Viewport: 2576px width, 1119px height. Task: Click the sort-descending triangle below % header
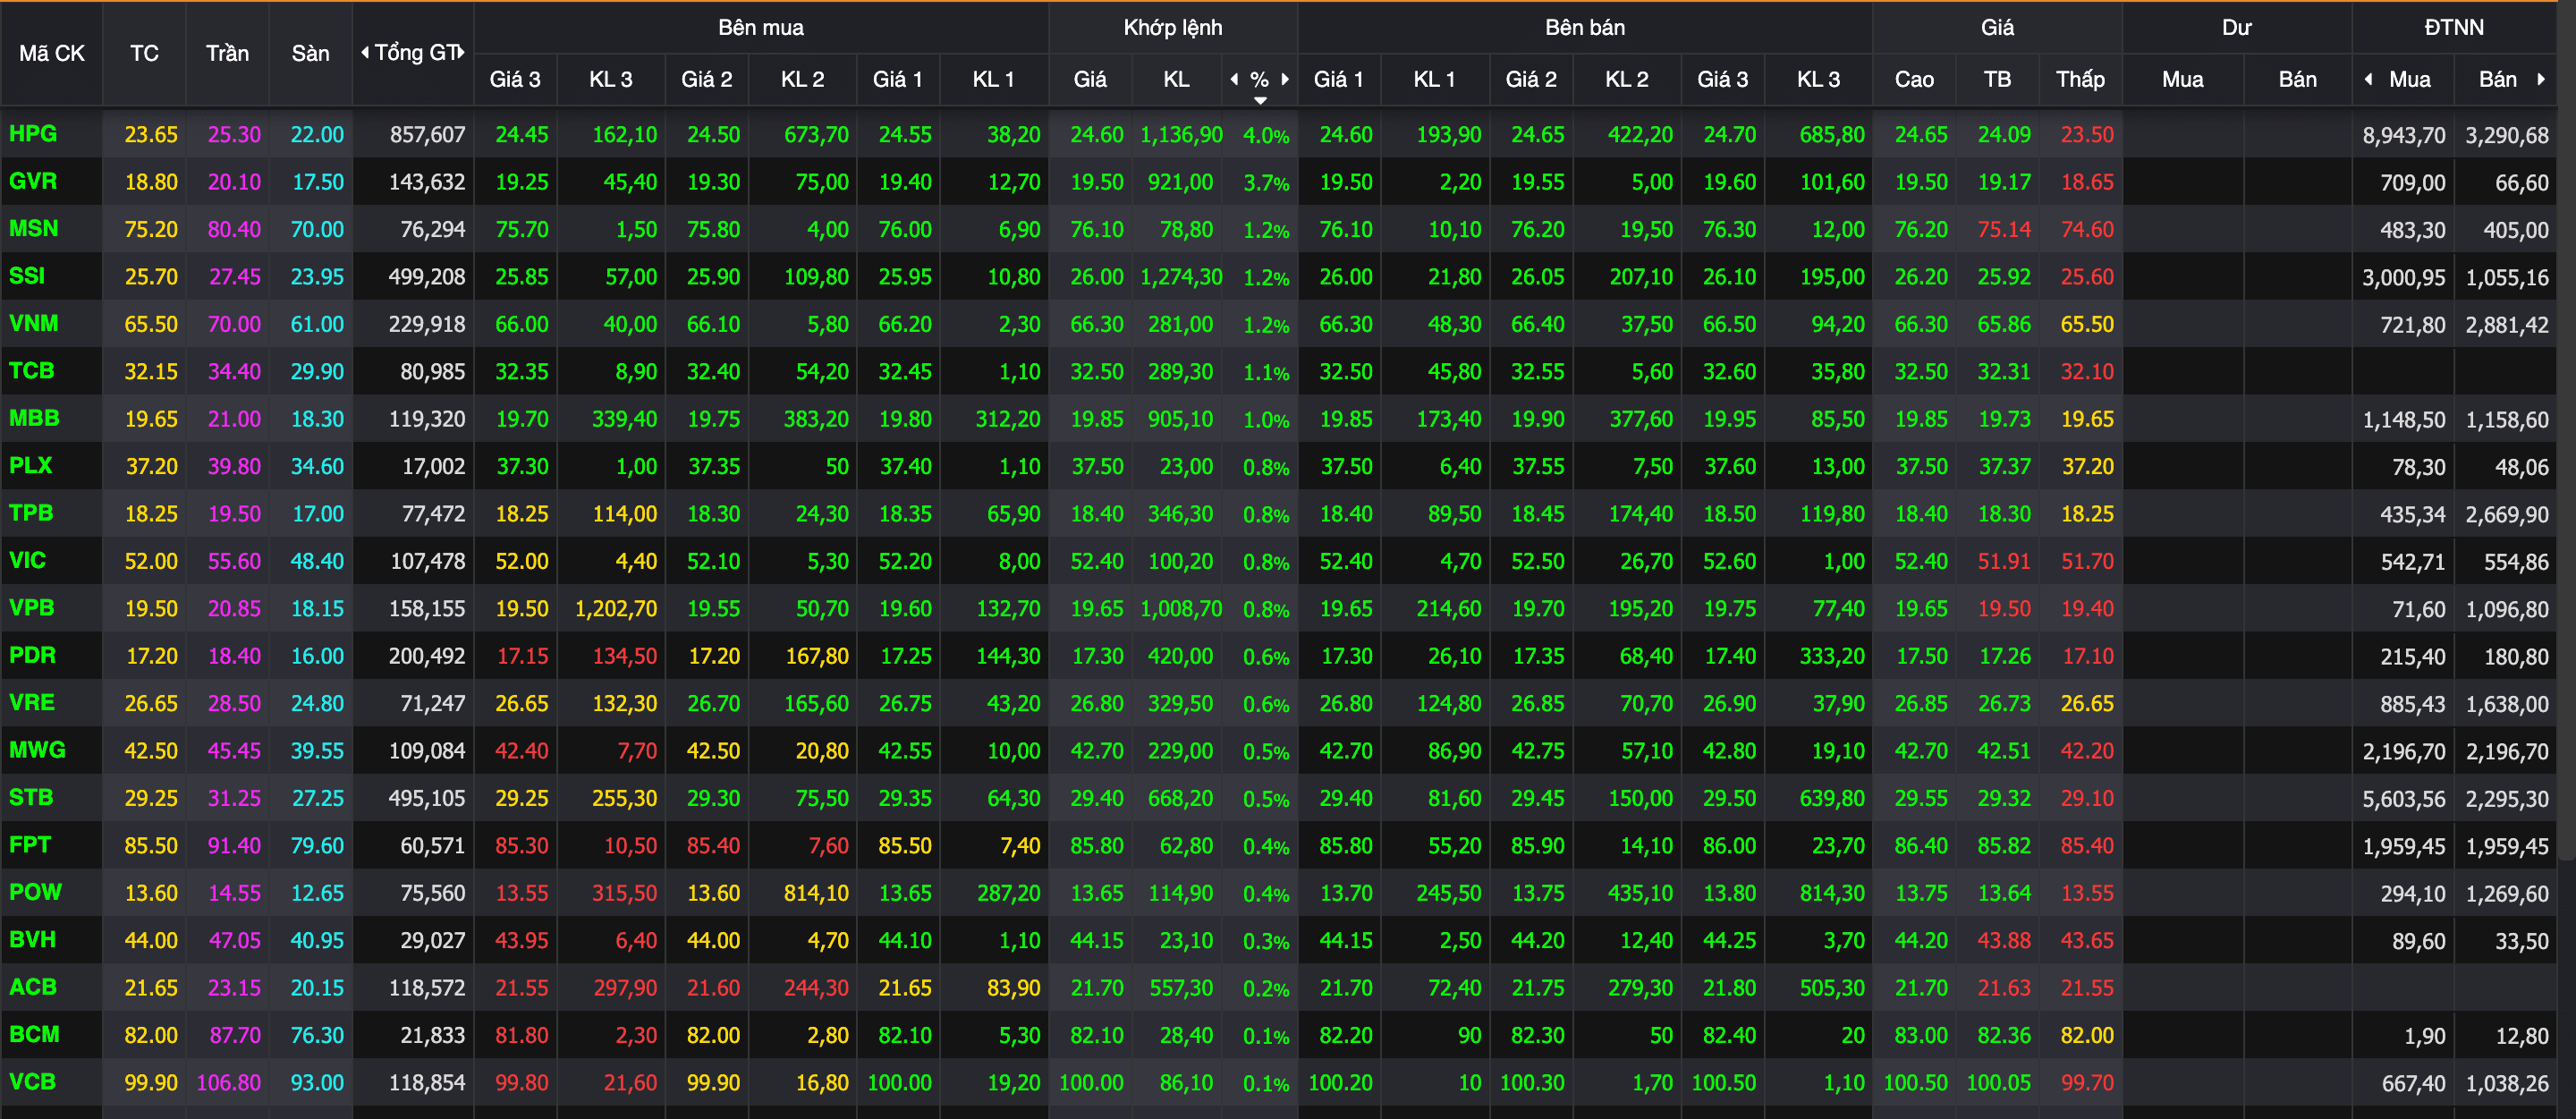pos(1260,101)
